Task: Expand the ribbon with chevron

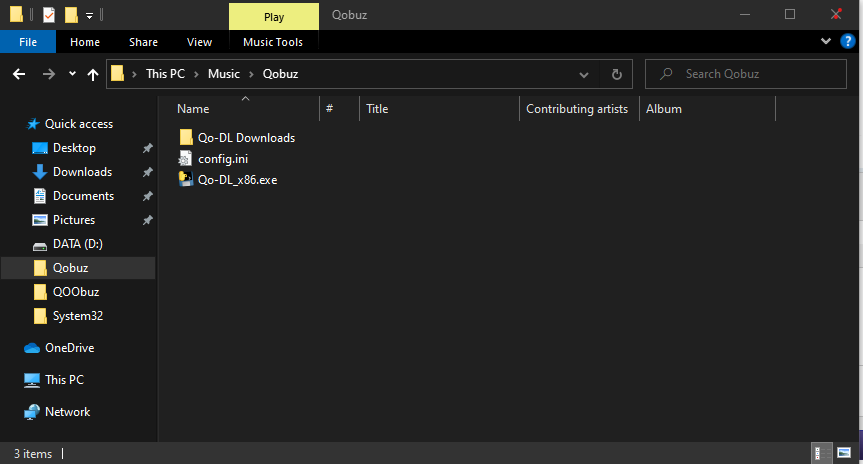Action: (x=826, y=41)
